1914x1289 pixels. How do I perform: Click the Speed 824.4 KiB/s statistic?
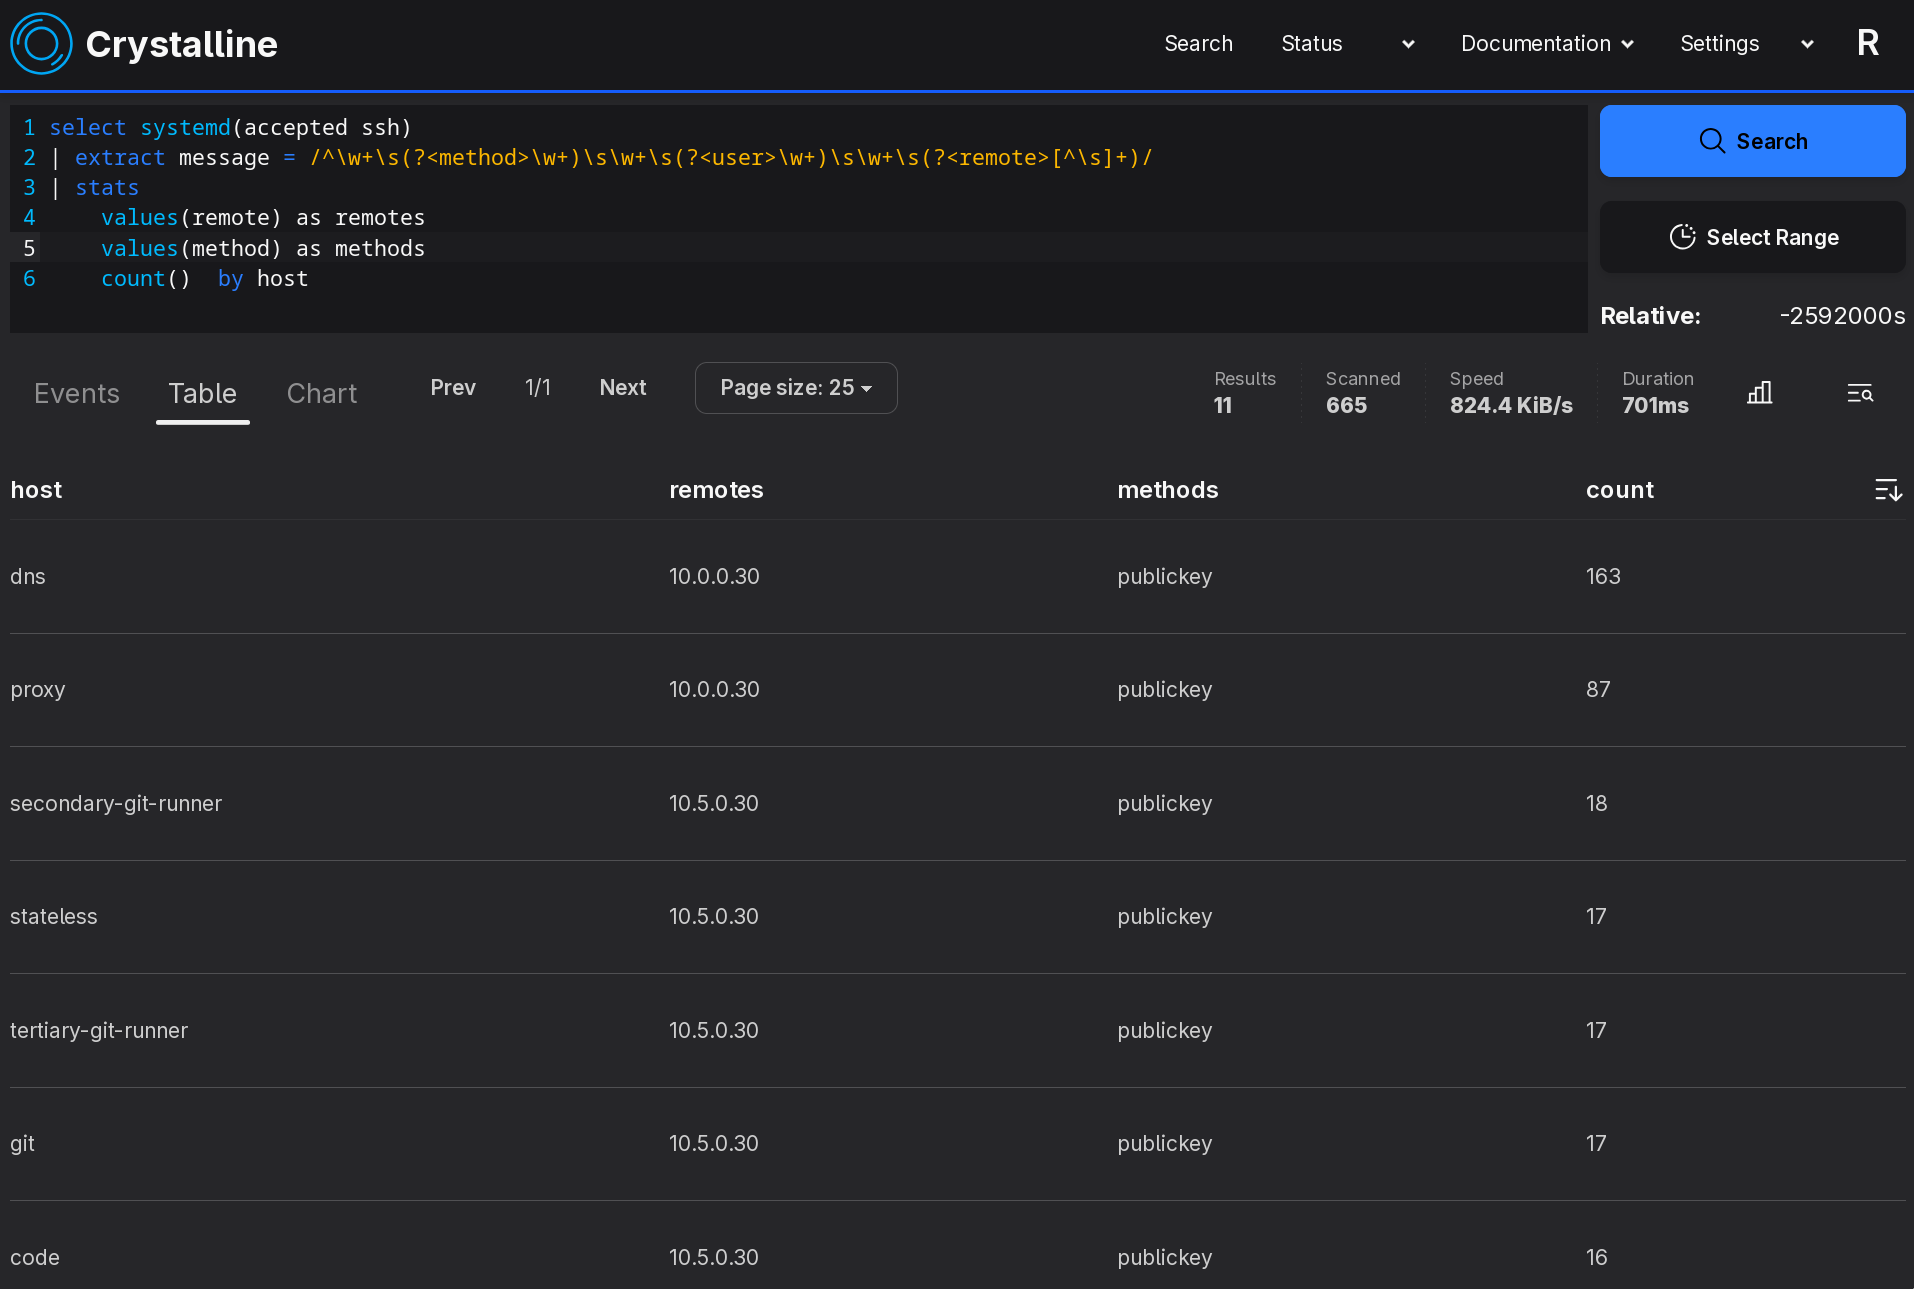click(1511, 393)
